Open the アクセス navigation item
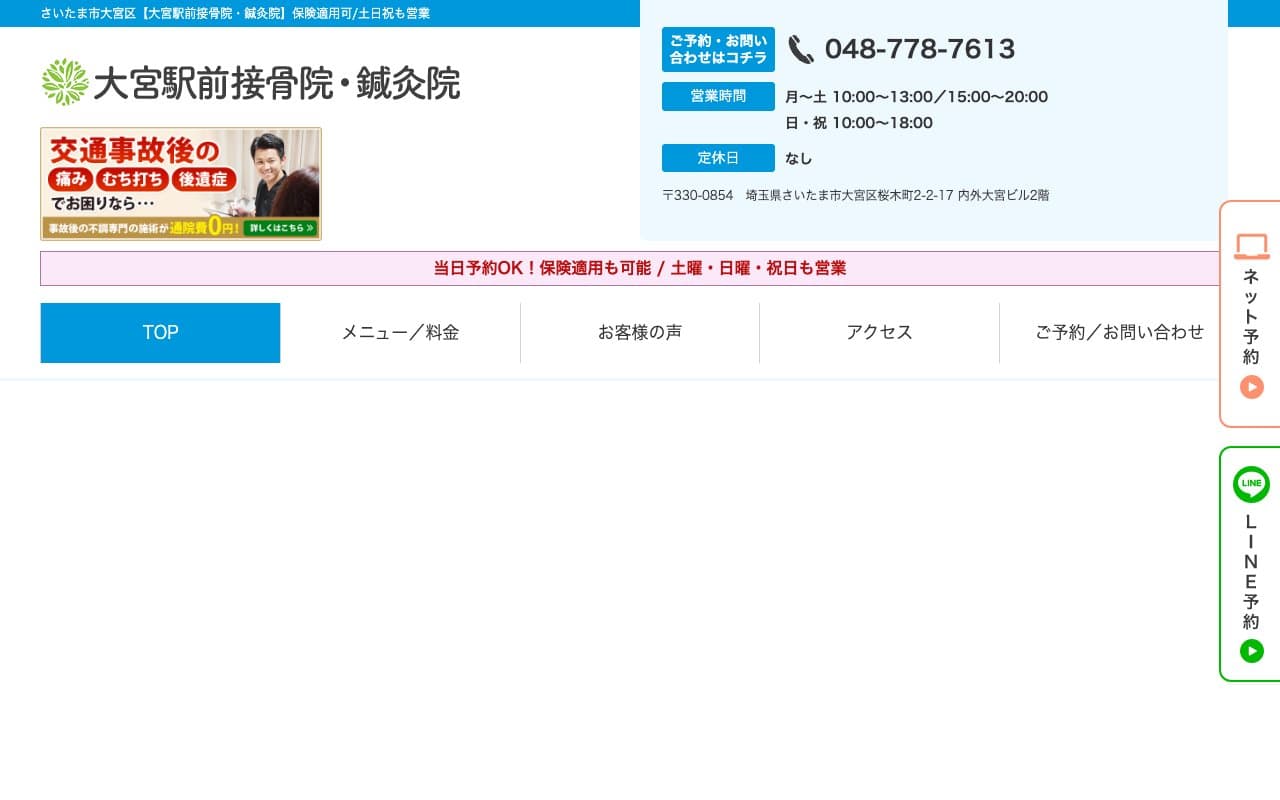1280x800 pixels. 879,333
